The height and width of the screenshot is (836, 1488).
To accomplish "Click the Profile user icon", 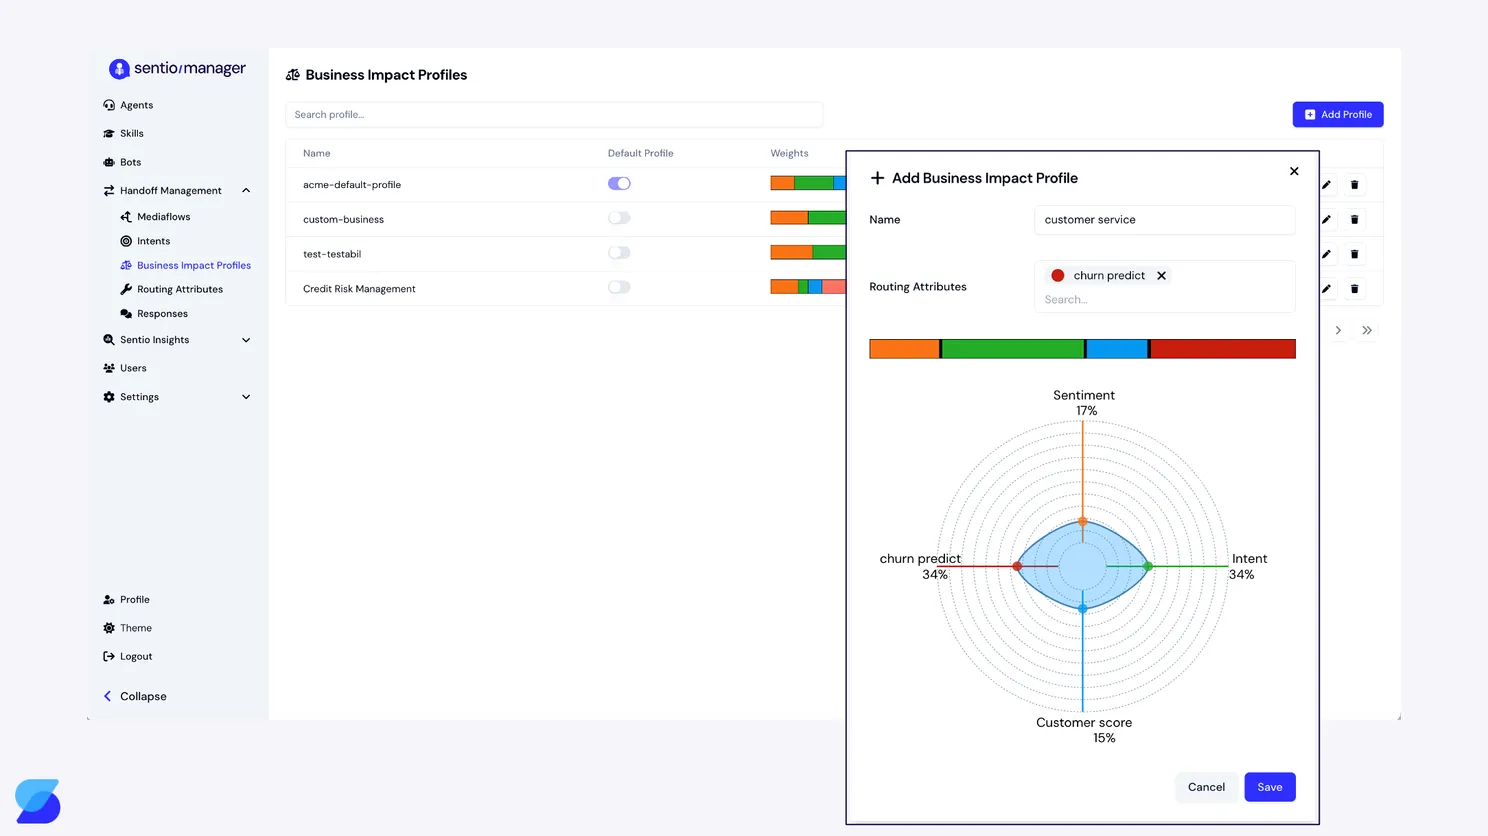I will click(x=109, y=600).
